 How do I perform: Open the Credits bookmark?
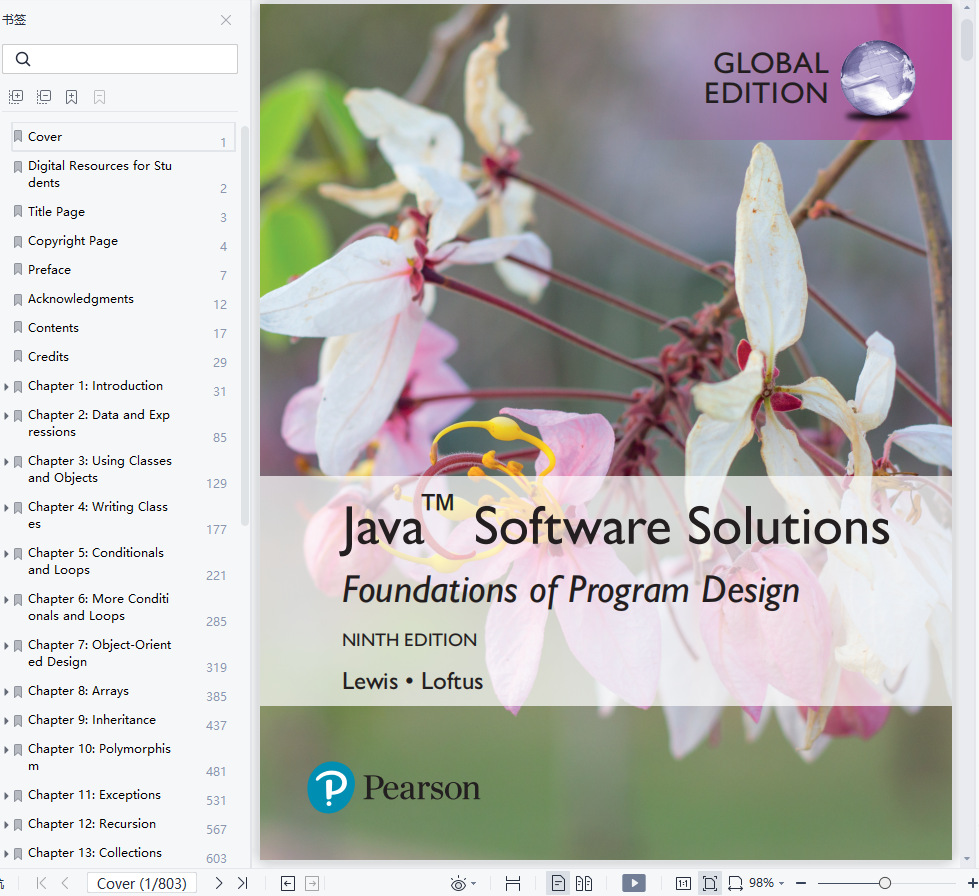pyautogui.click(x=123, y=357)
